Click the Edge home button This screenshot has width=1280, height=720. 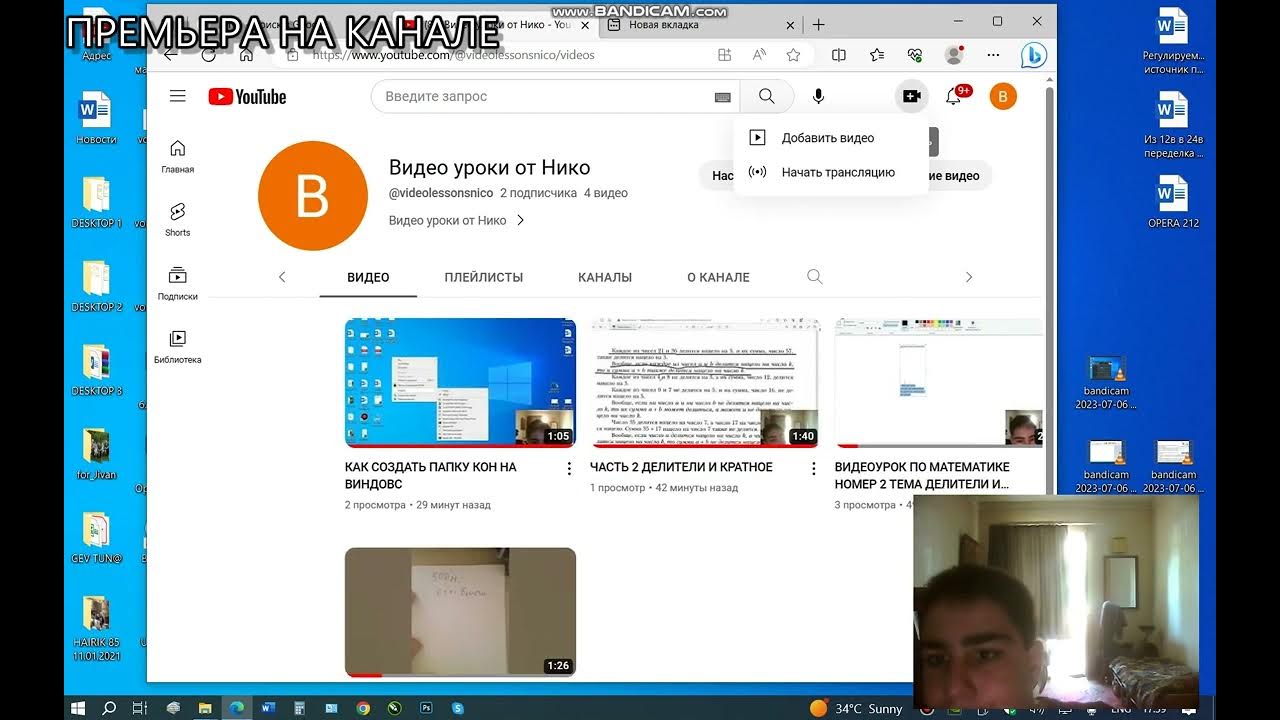246,55
